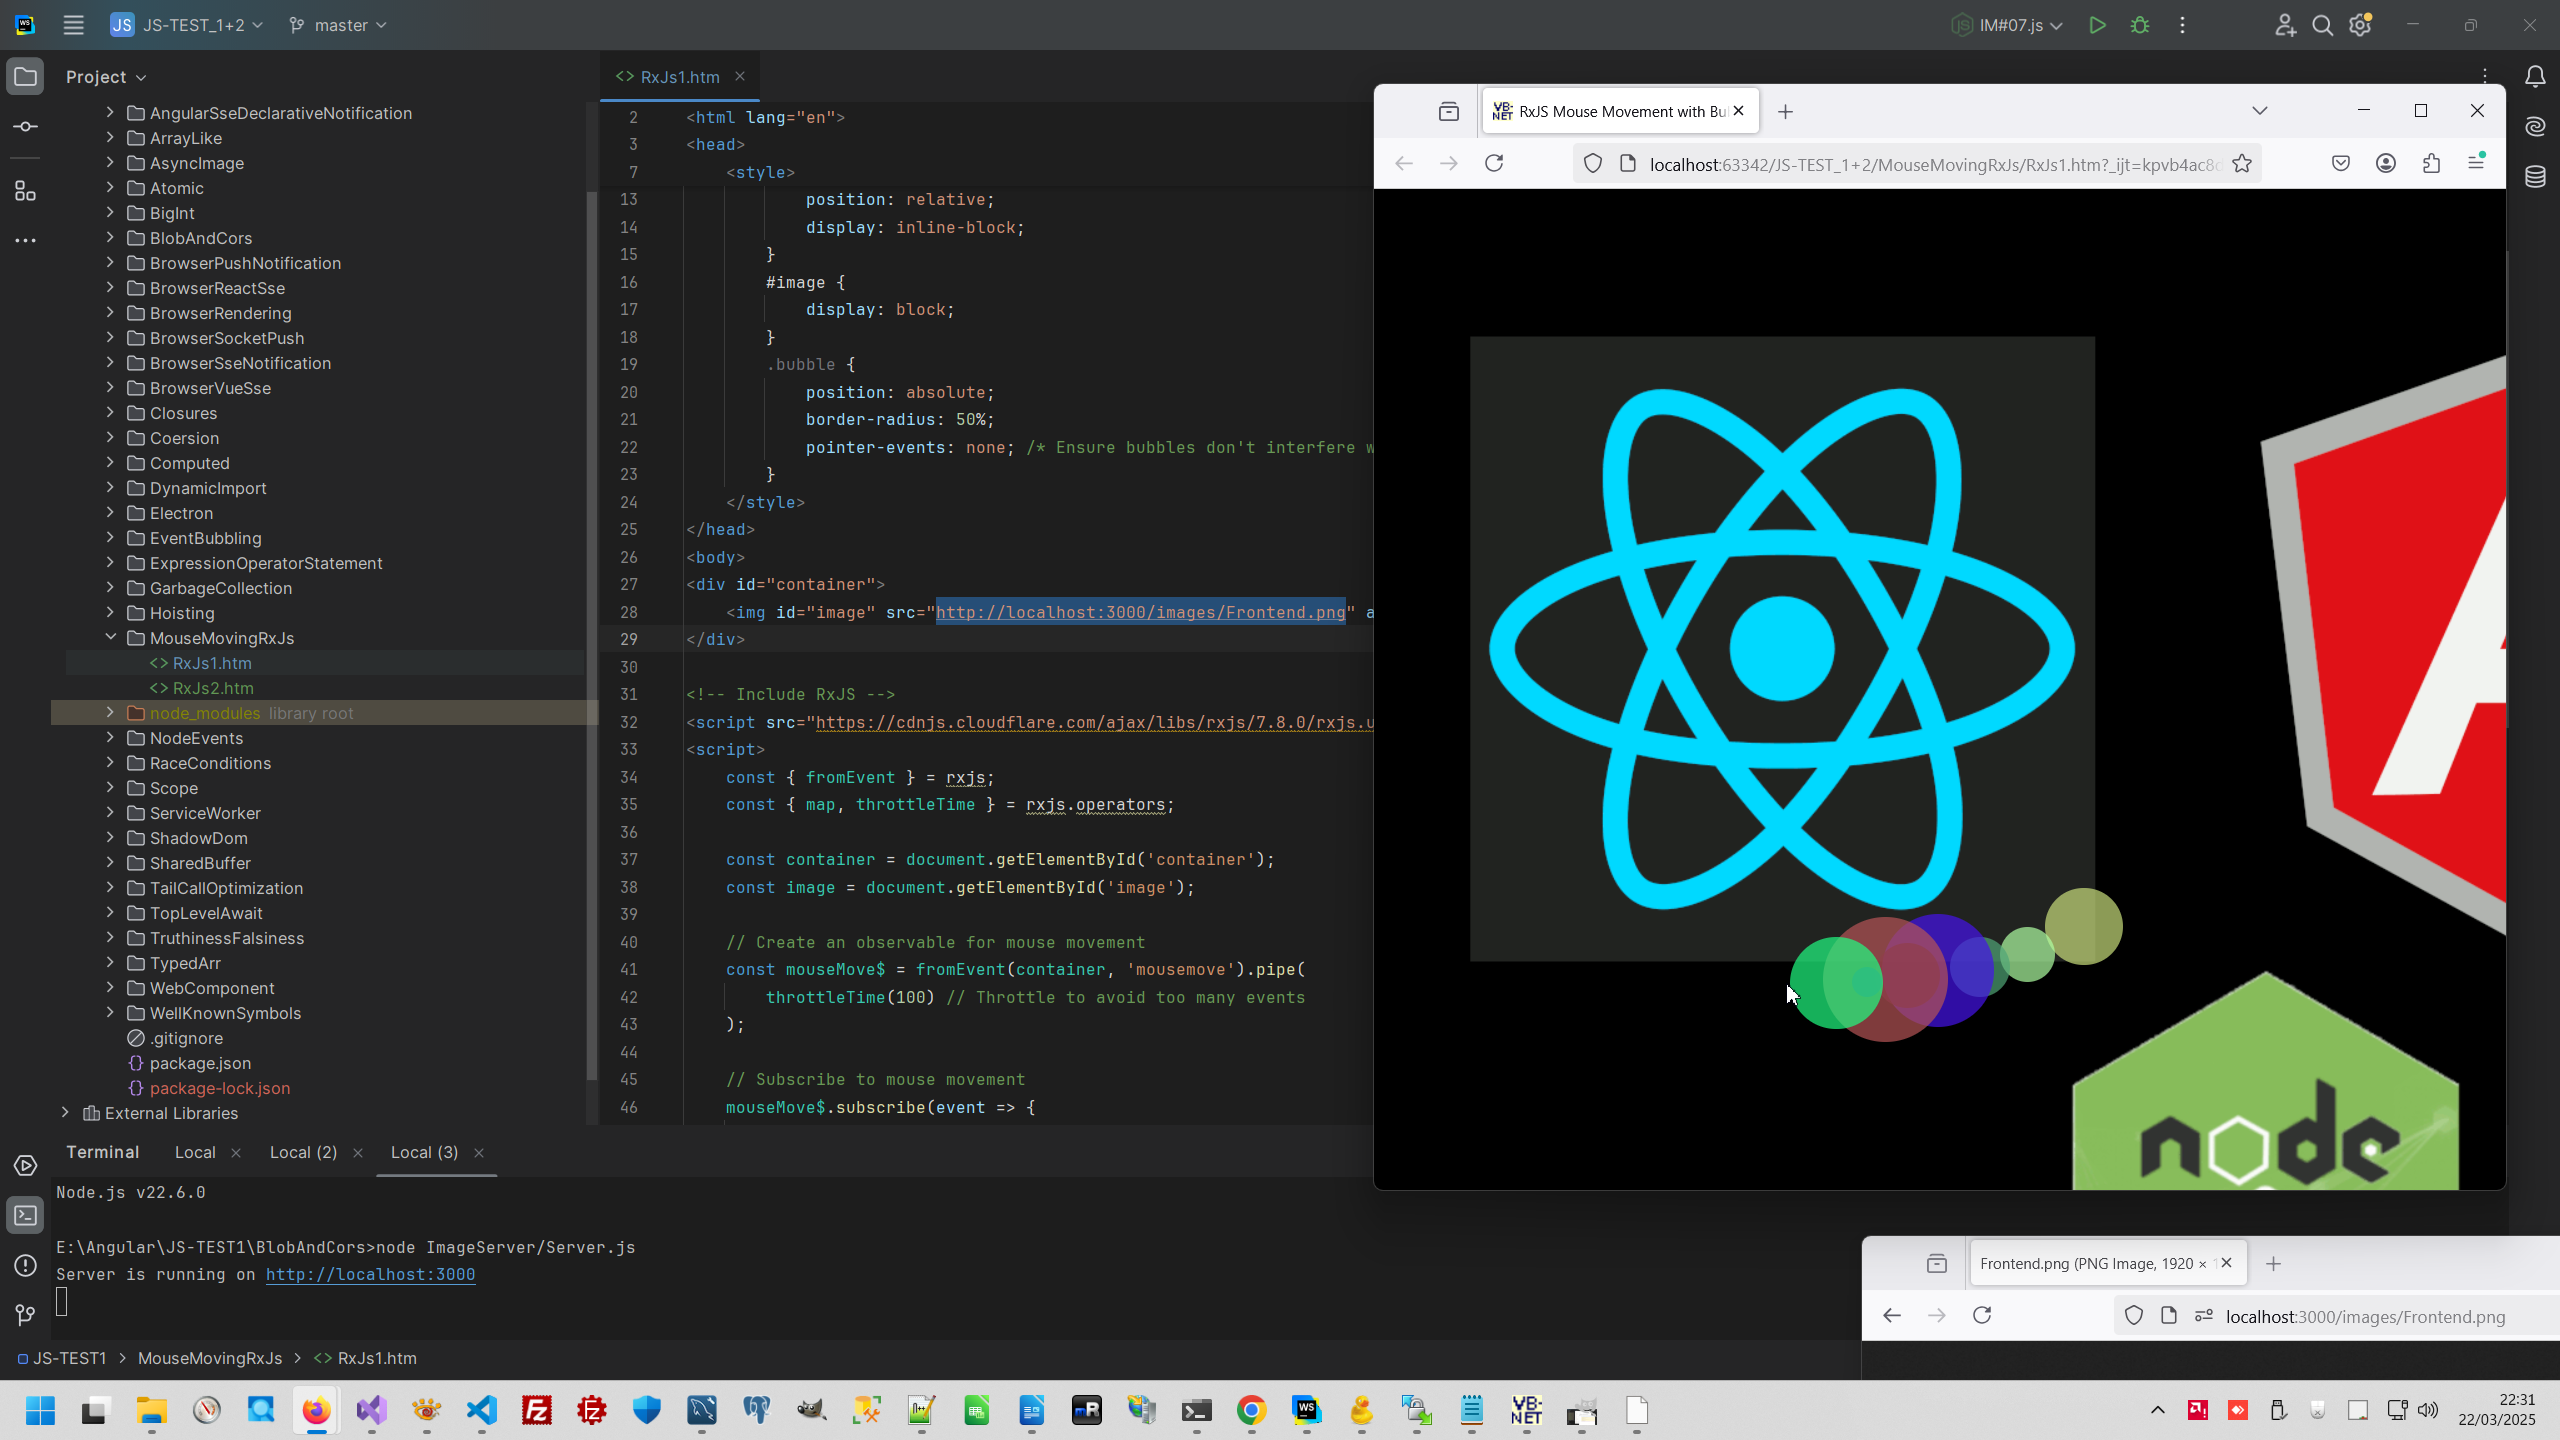Open the Database tool window icon
Image resolution: width=2560 pixels, height=1440 pixels.
tap(2535, 178)
